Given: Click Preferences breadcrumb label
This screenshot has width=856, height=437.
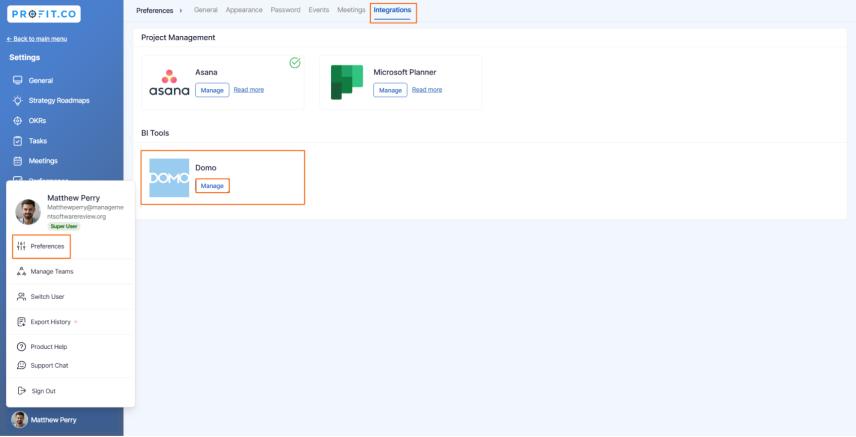Looking at the screenshot, I should click(154, 10).
